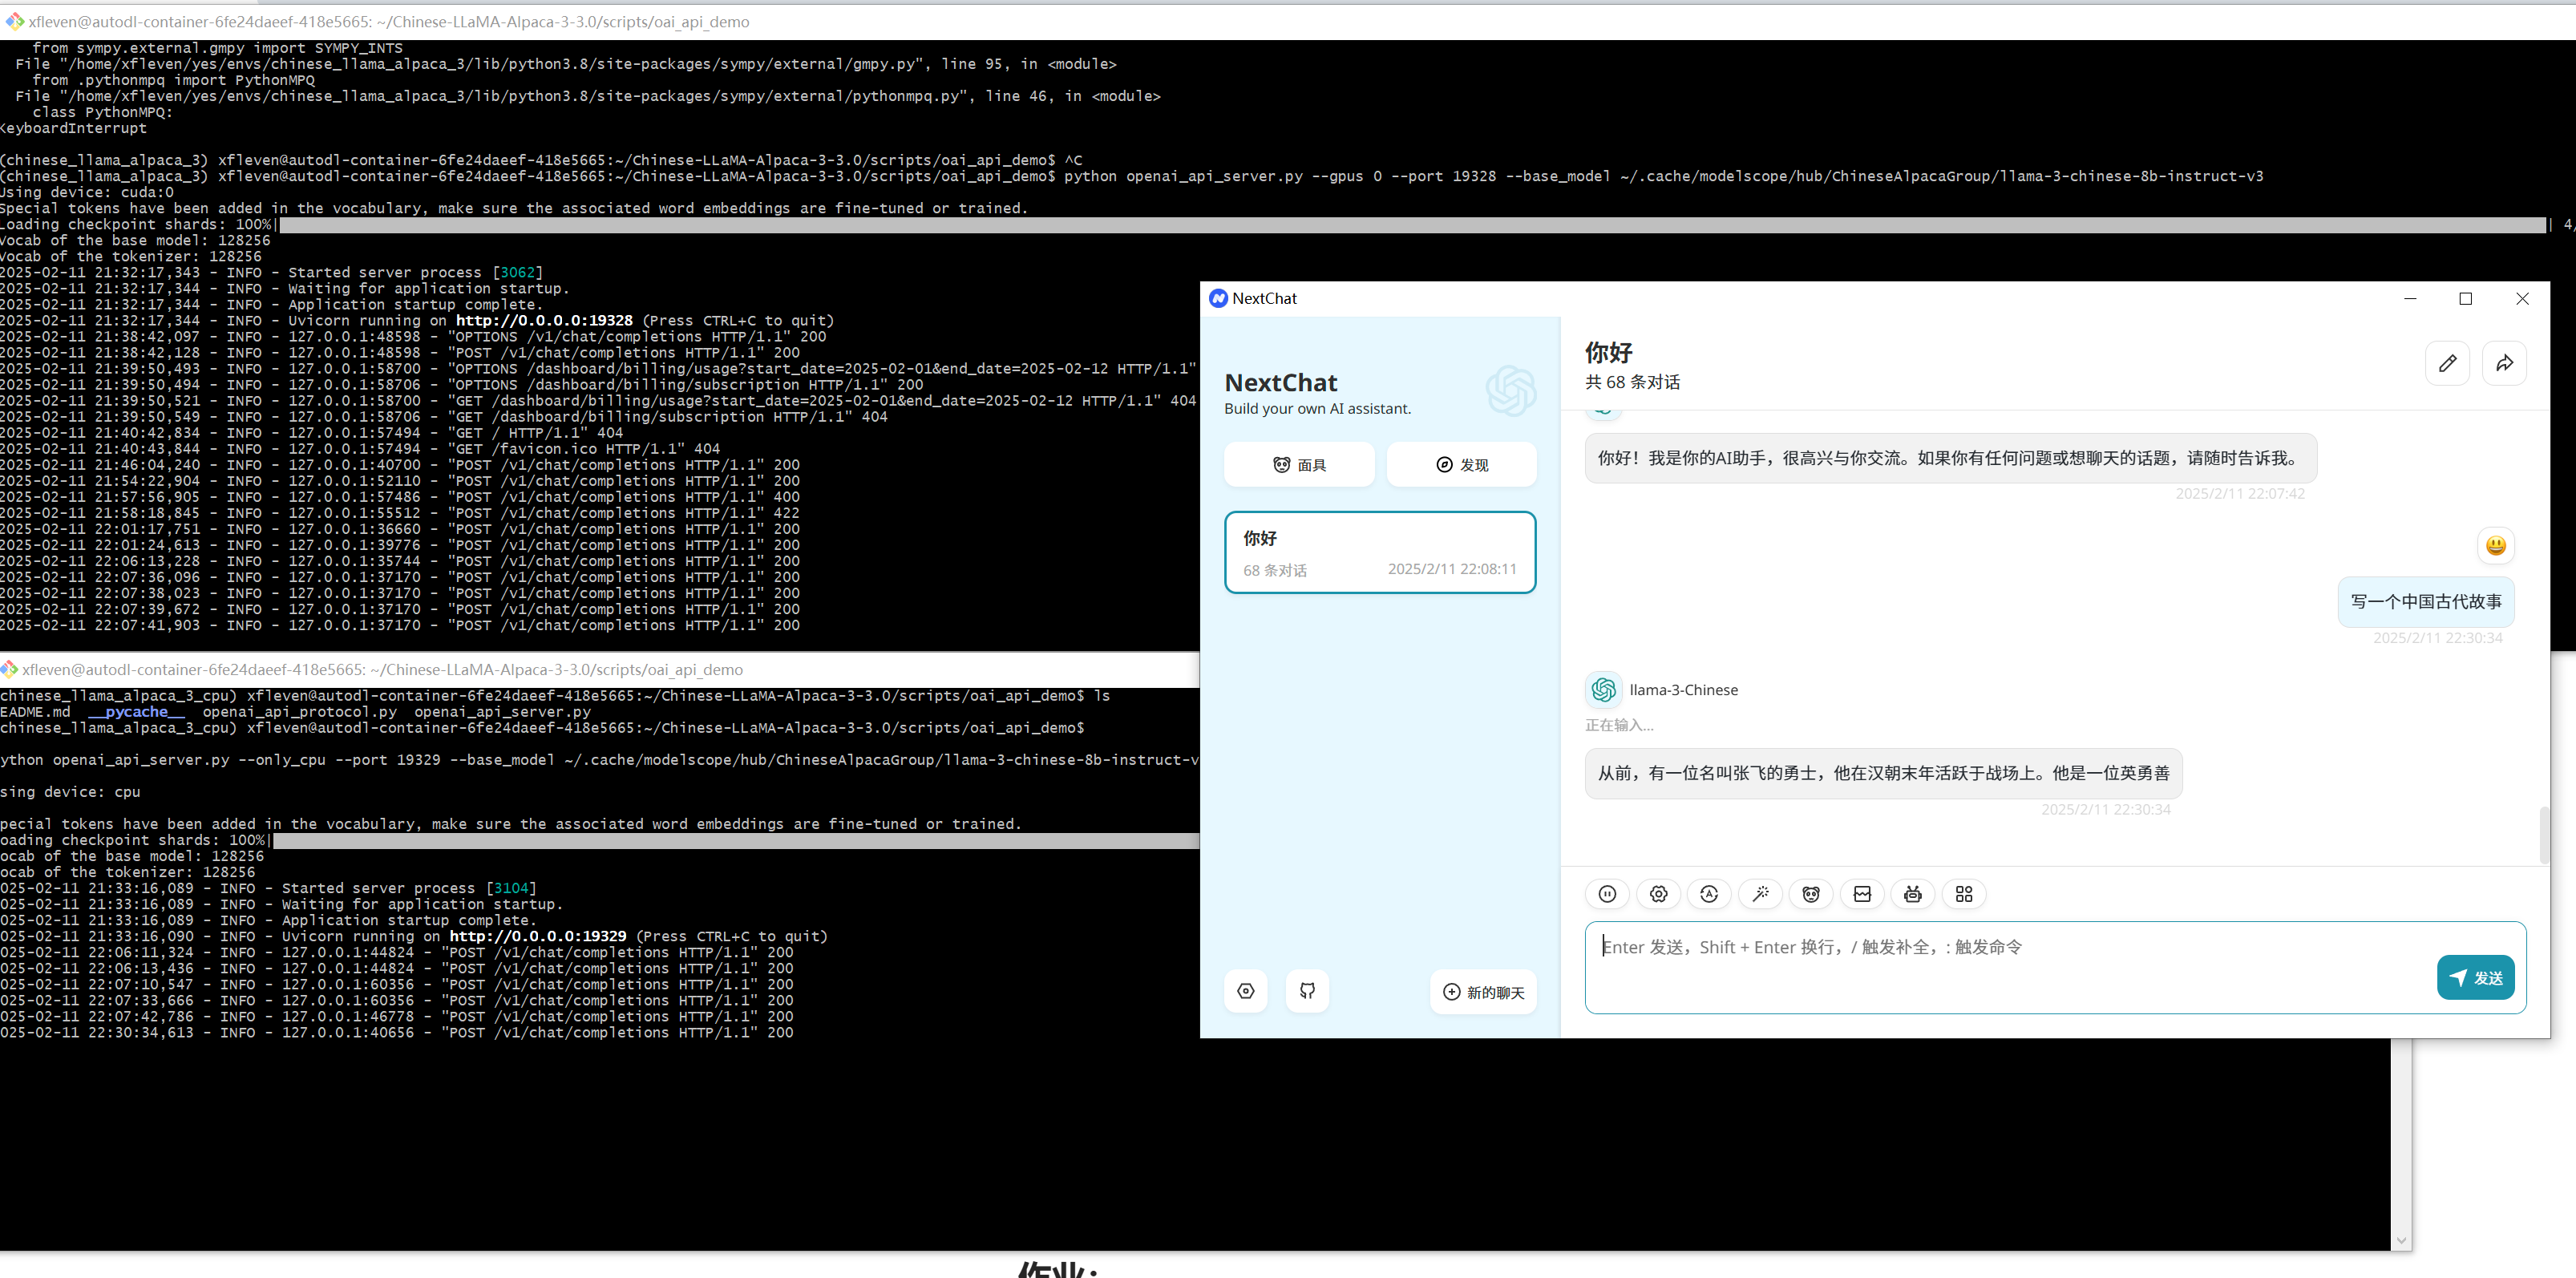Click the 21:58:18,845 log line ending in 422
Image resolution: width=2576 pixels, height=1278 pixels.
click(400, 512)
